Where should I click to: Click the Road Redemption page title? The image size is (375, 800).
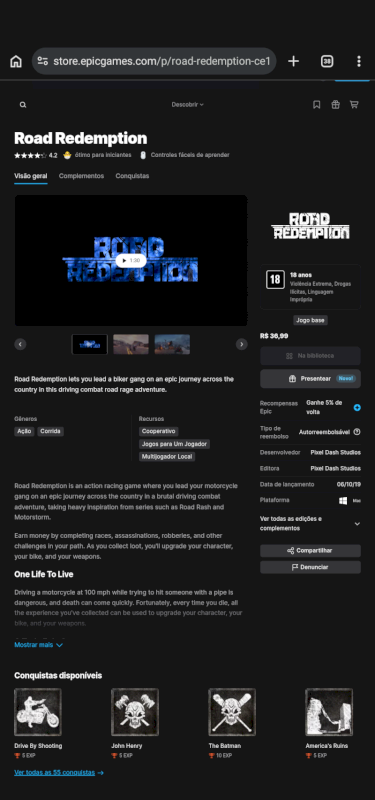pos(81,138)
